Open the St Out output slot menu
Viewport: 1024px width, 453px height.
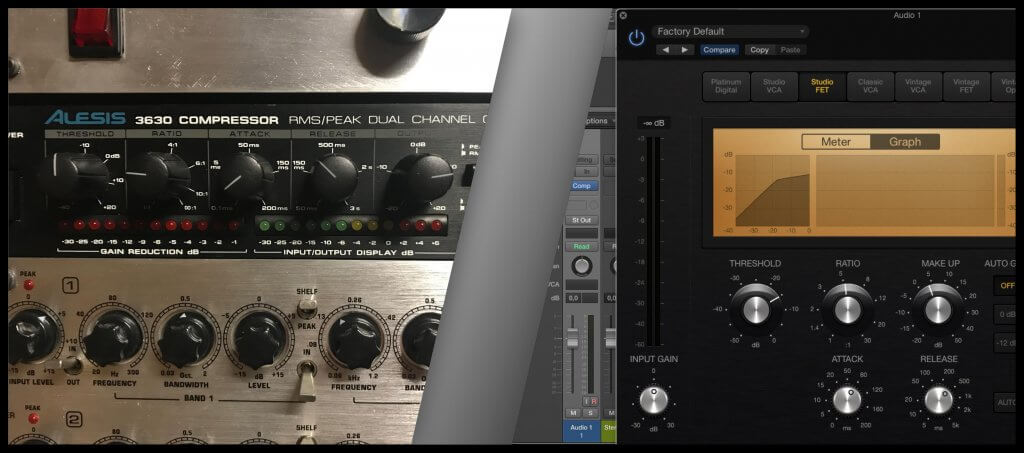click(582, 220)
